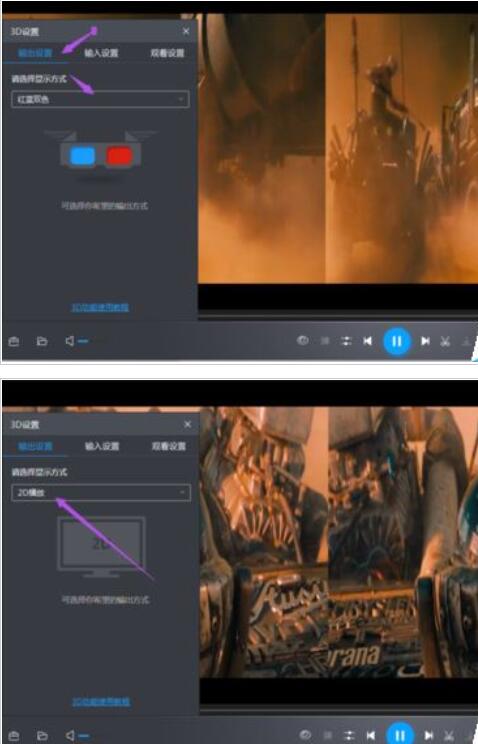Skip to previous video in the 红蓝双色 player
This screenshot has width=478, height=744.
pos(367,341)
